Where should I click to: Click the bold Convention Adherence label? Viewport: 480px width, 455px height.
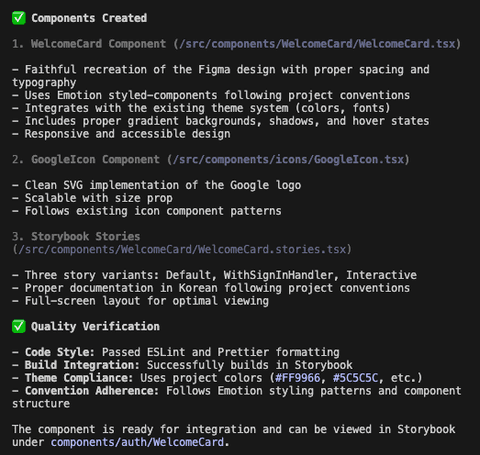click(92, 391)
